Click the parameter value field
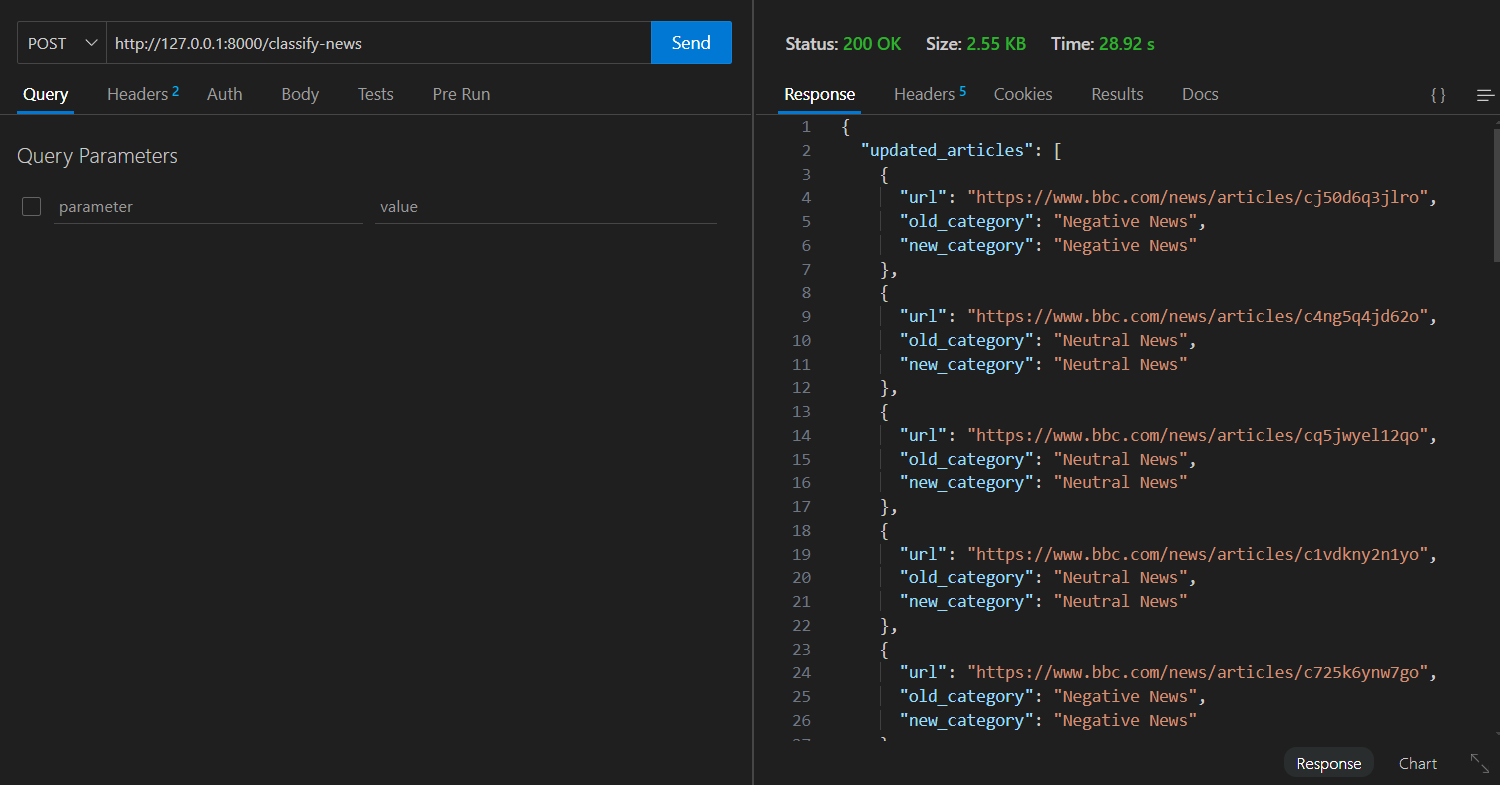The height and width of the screenshot is (785, 1500). tap(546, 207)
